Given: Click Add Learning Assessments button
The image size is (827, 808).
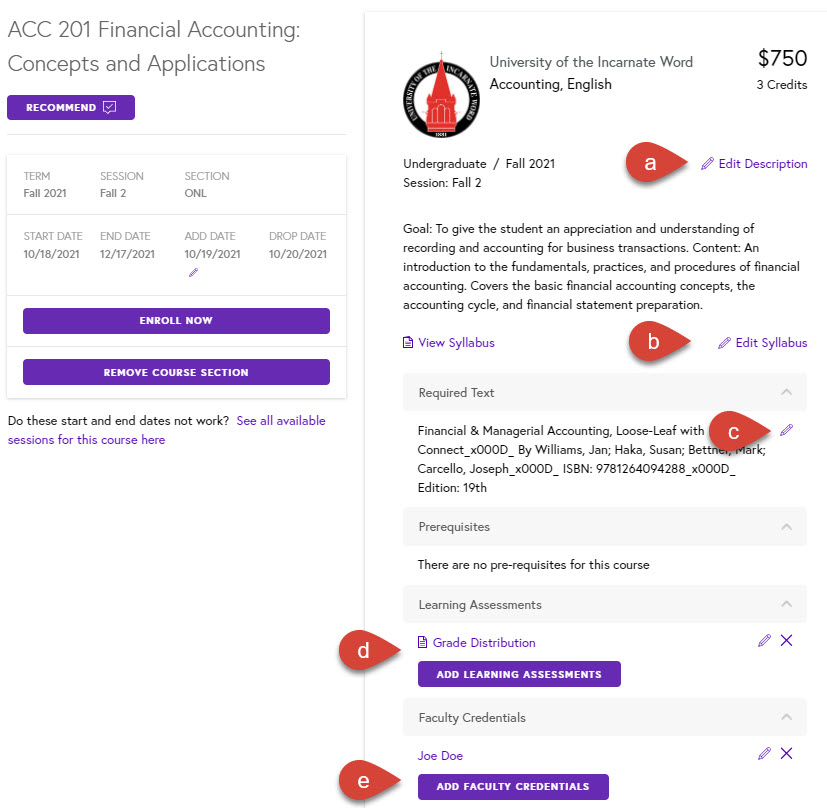Looking at the screenshot, I should tap(519, 674).
